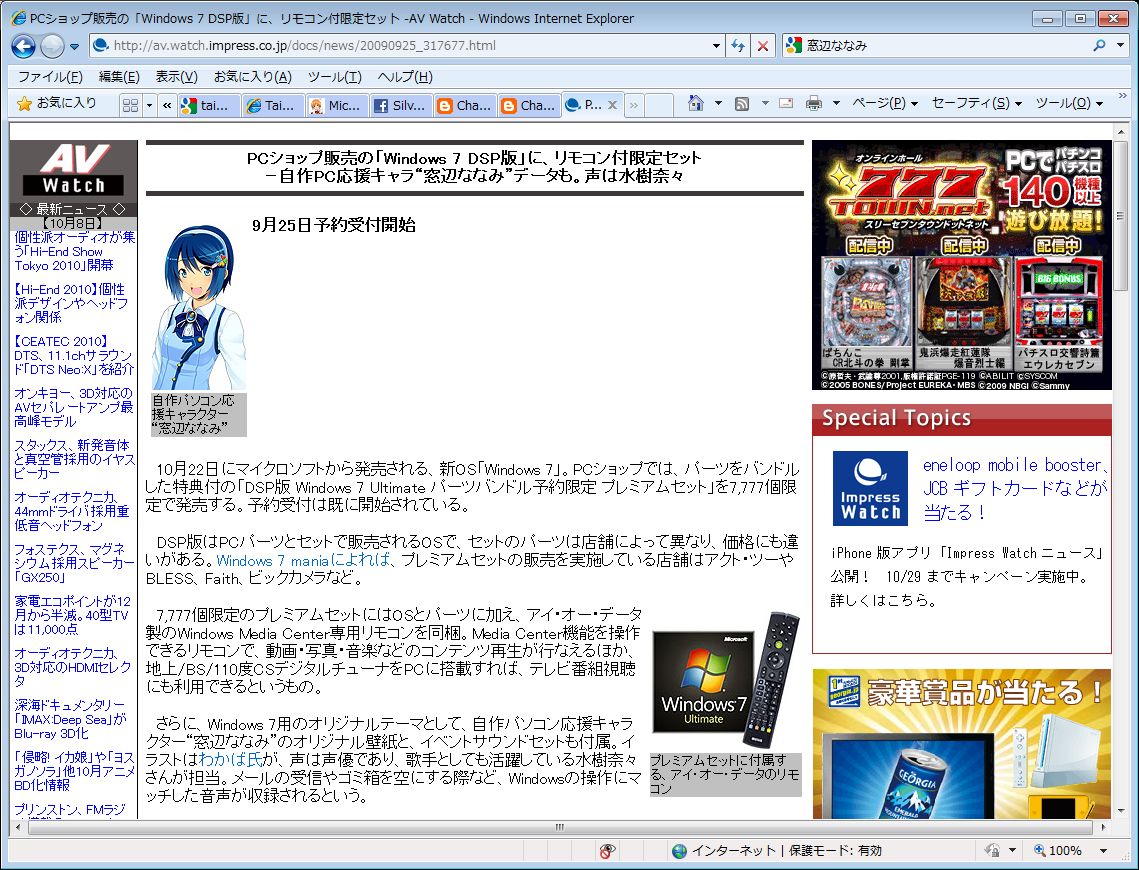
Task: Open Quick Tabs thumbnail view icon
Action: pos(130,105)
